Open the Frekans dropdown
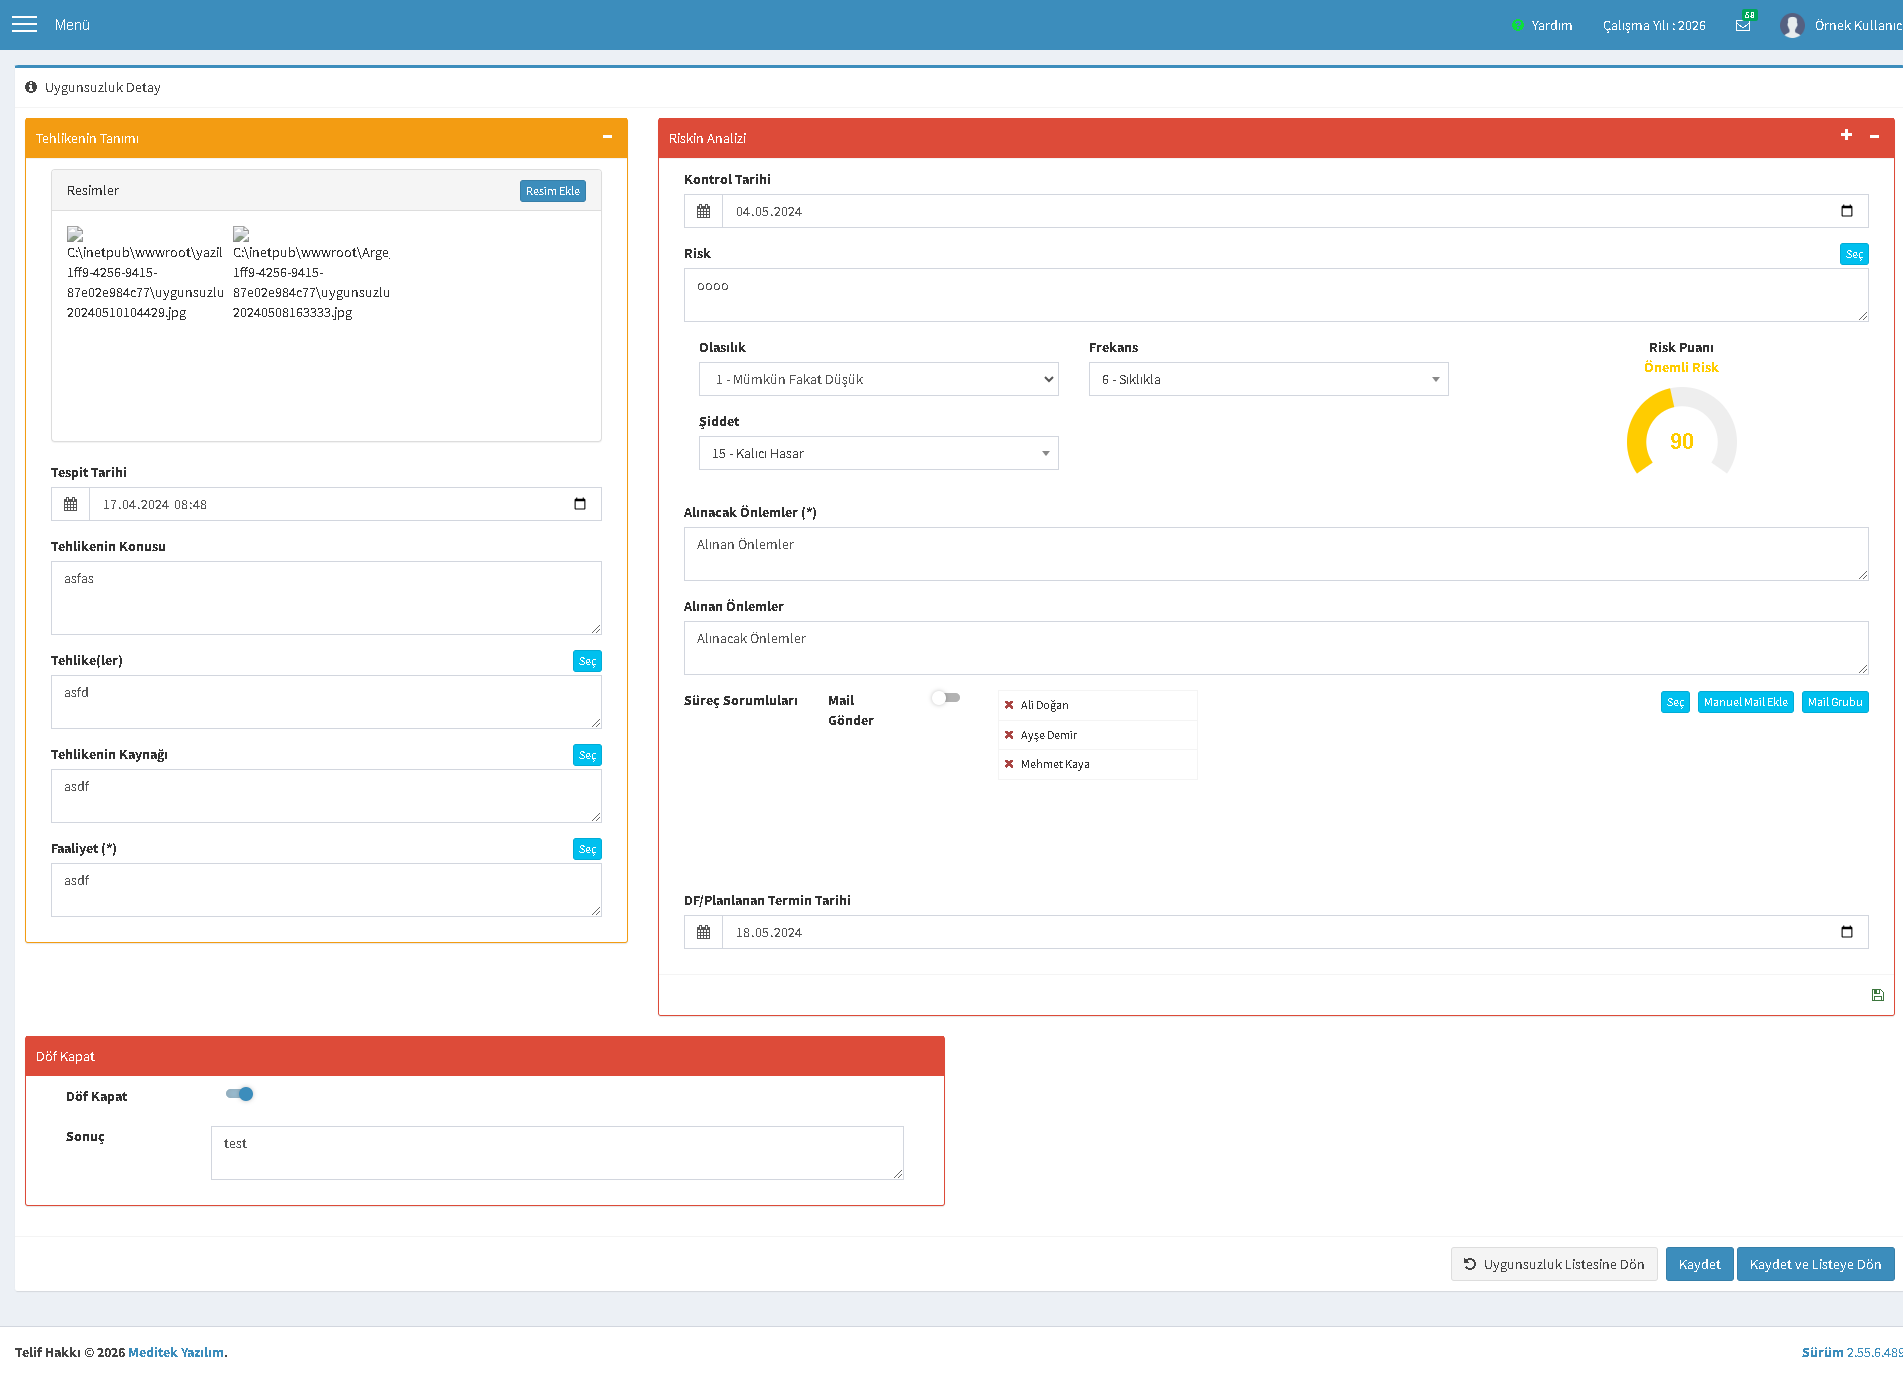The width and height of the screenshot is (1903, 1377). pos(1268,379)
